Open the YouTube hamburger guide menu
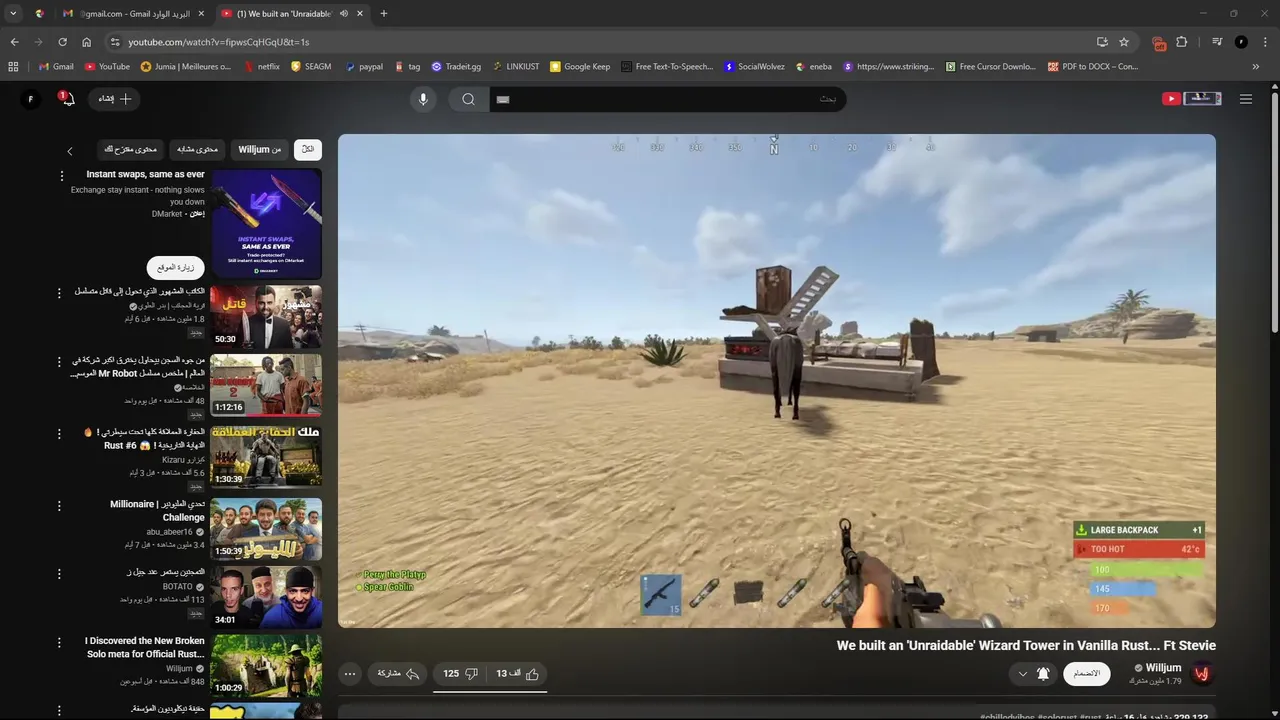This screenshot has height=720, width=1280. coord(1246,99)
